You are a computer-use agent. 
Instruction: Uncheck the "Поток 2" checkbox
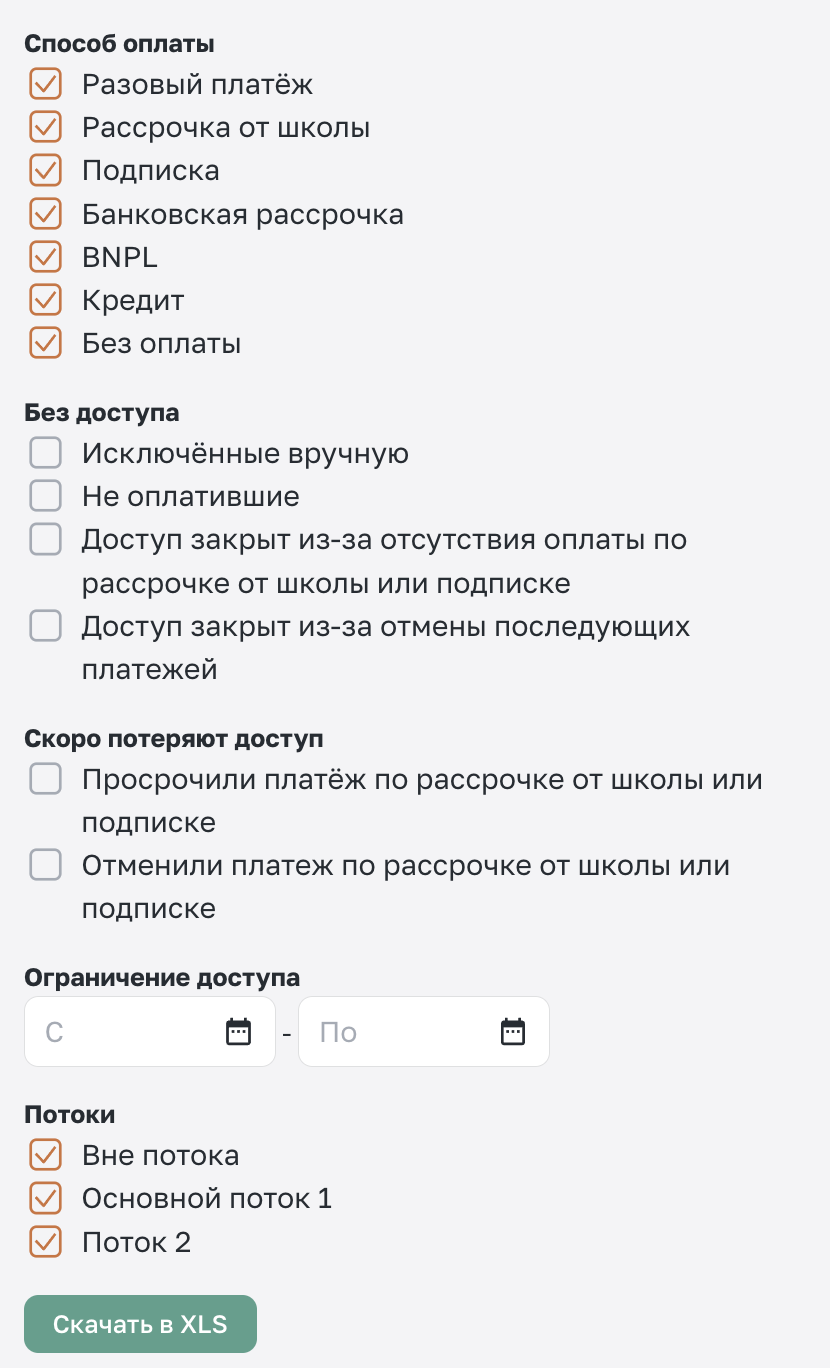point(46,1242)
